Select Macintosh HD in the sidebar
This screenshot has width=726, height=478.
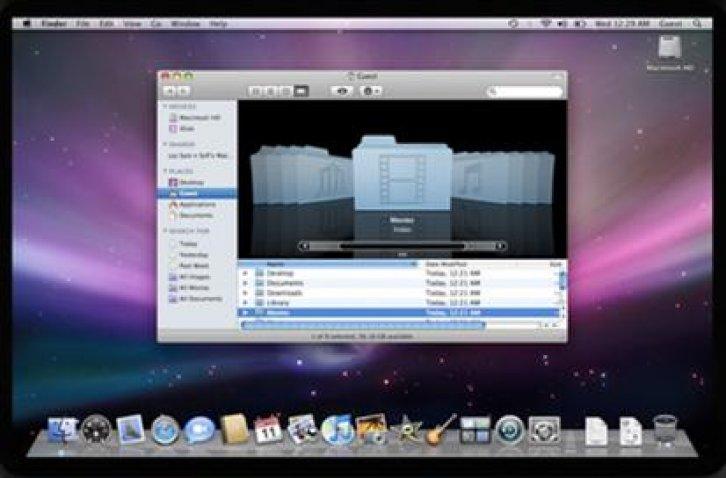pyautogui.click(x=195, y=118)
